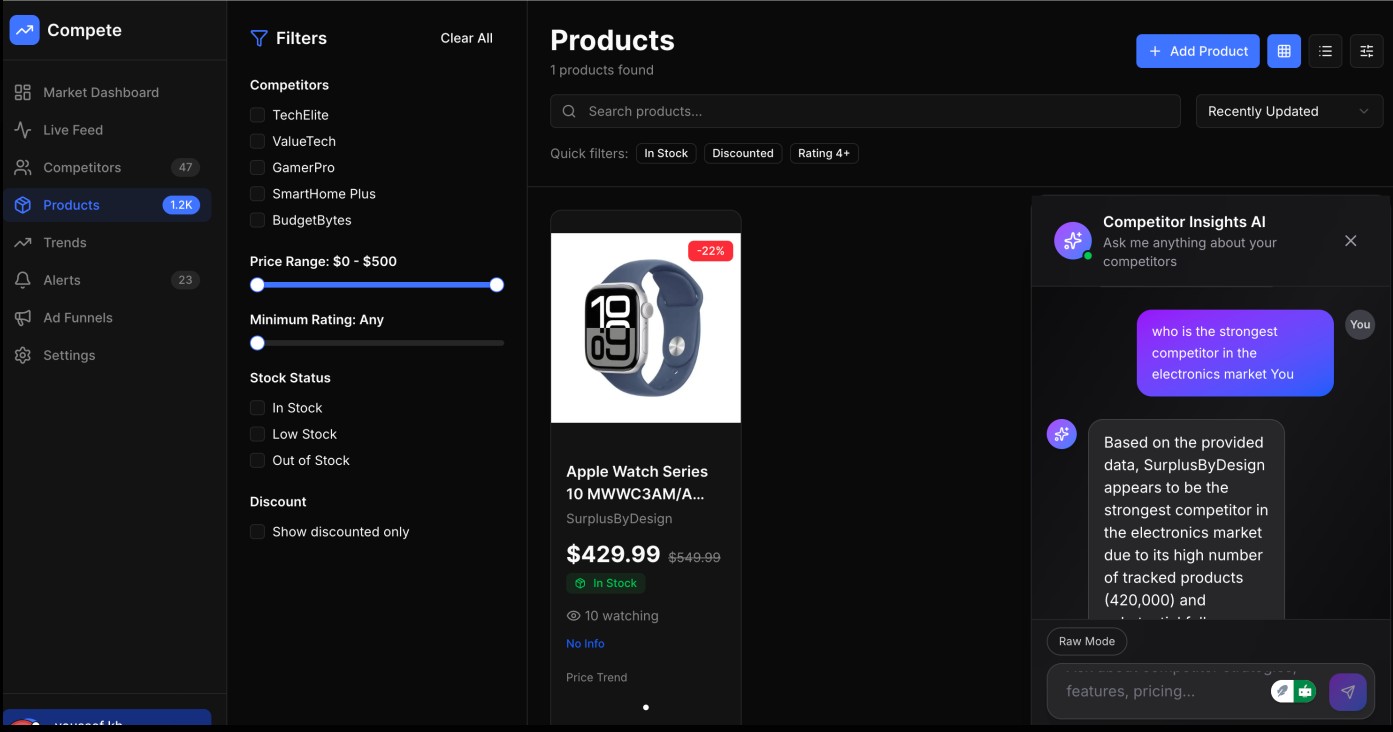Toggle the green robot mode icon

(1306, 691)
